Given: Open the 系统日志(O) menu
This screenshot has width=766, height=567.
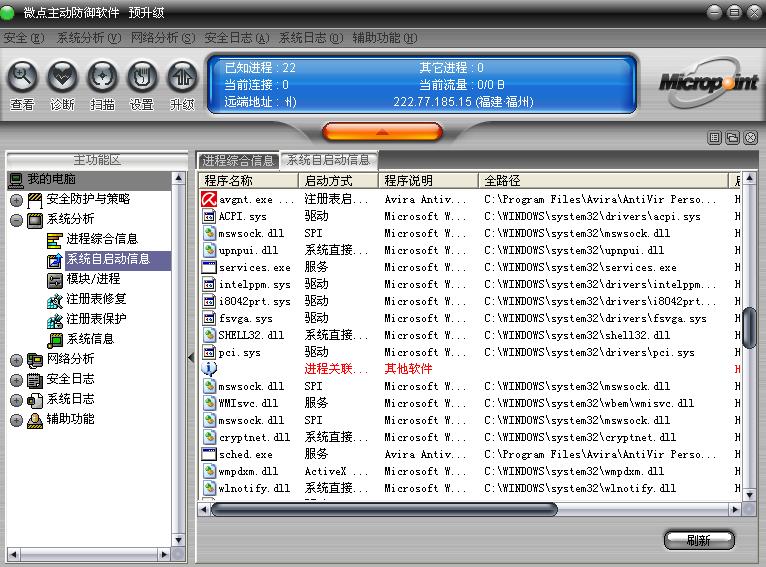Looking at the screenshot, I should pos(311,38).
